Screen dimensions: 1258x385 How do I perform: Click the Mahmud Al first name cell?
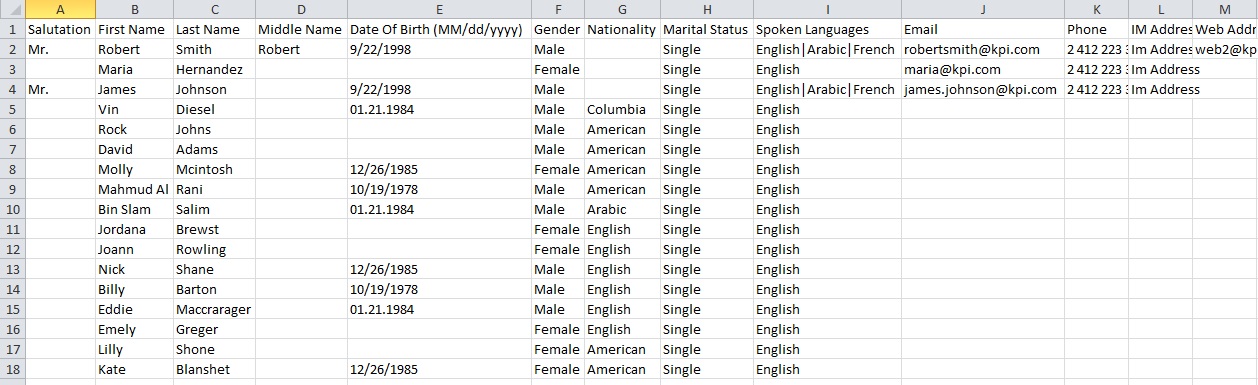pos(134,189)
